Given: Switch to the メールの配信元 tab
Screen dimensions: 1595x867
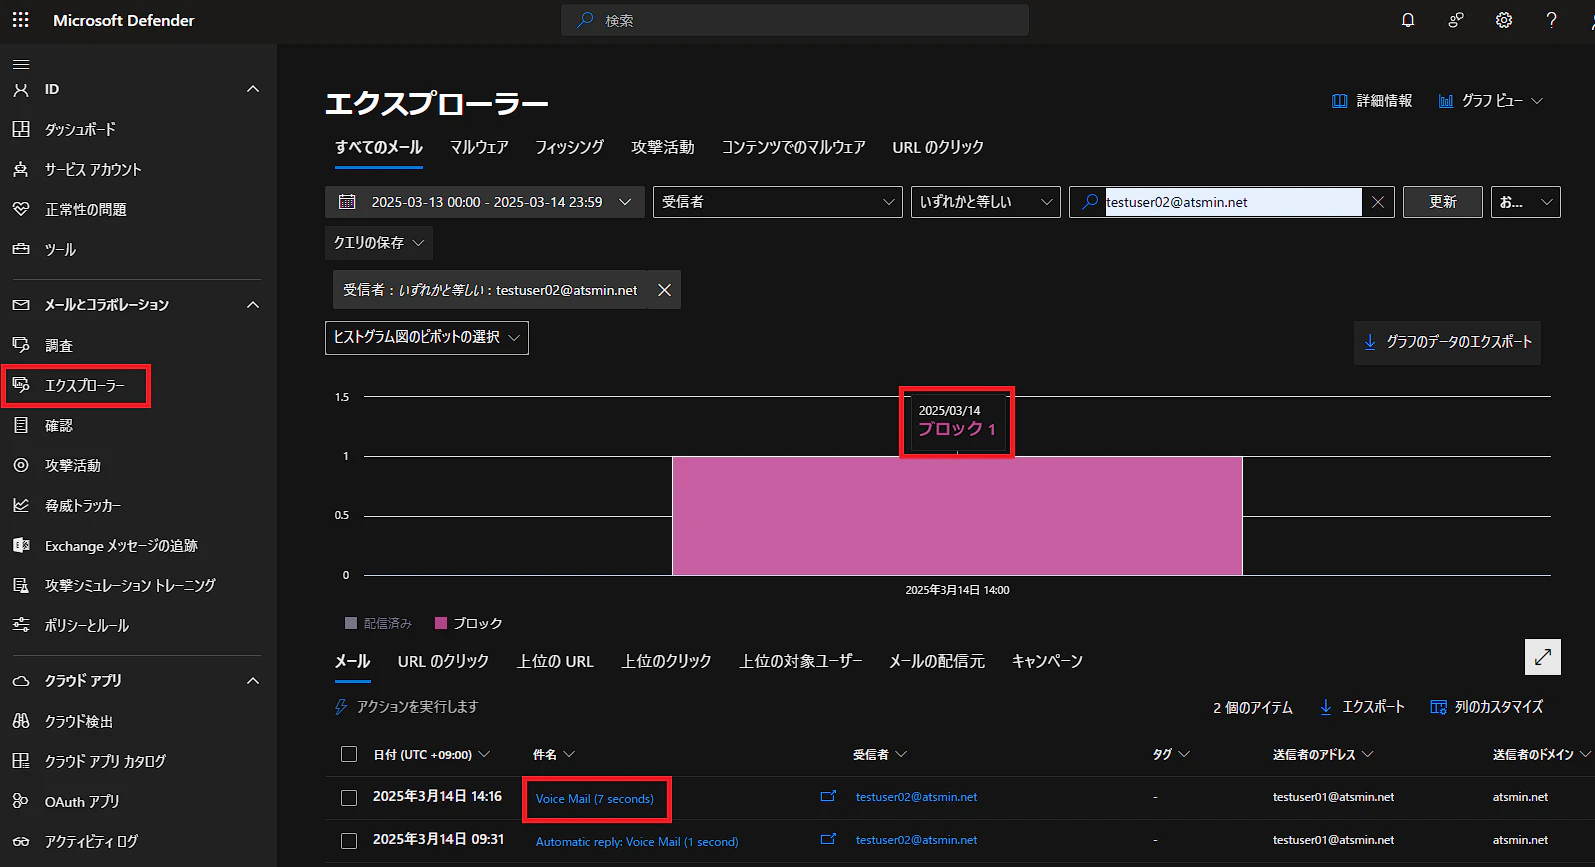Looking at the screenshot, I should [x=937, y=661].
